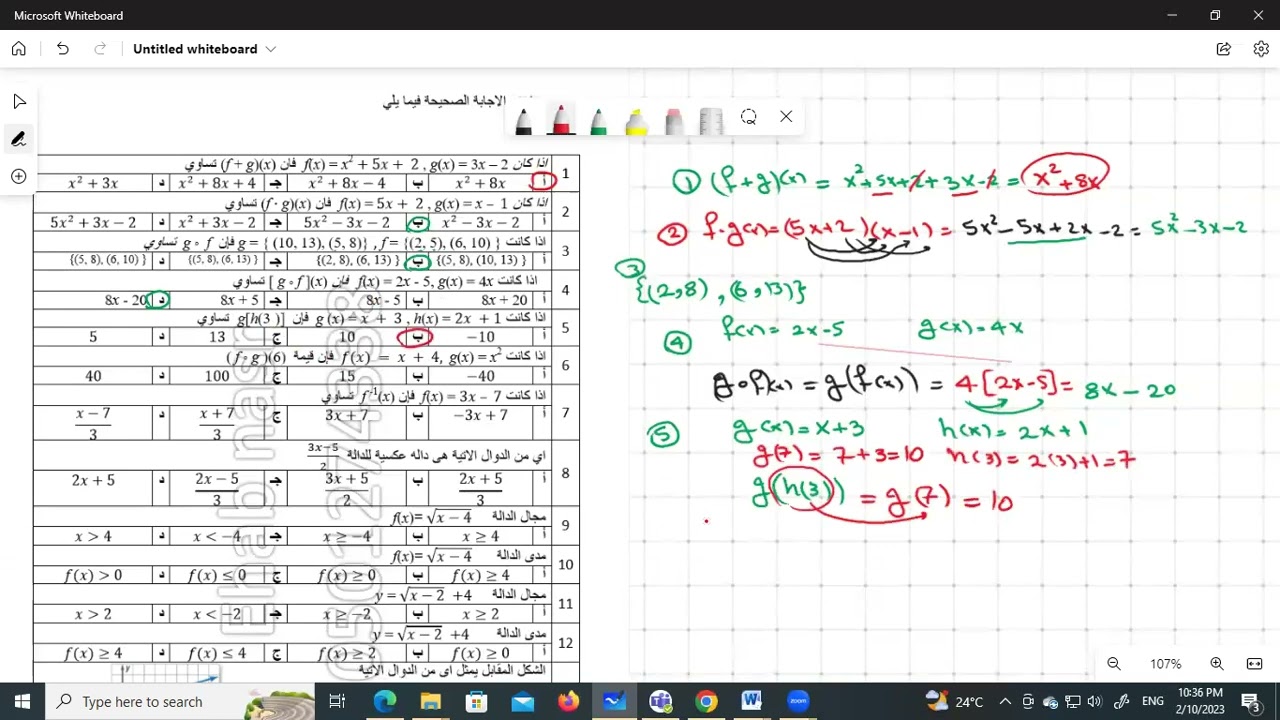
Task: Launch Microsoft Edge from taskbar
Action: [x=385, y=701]
